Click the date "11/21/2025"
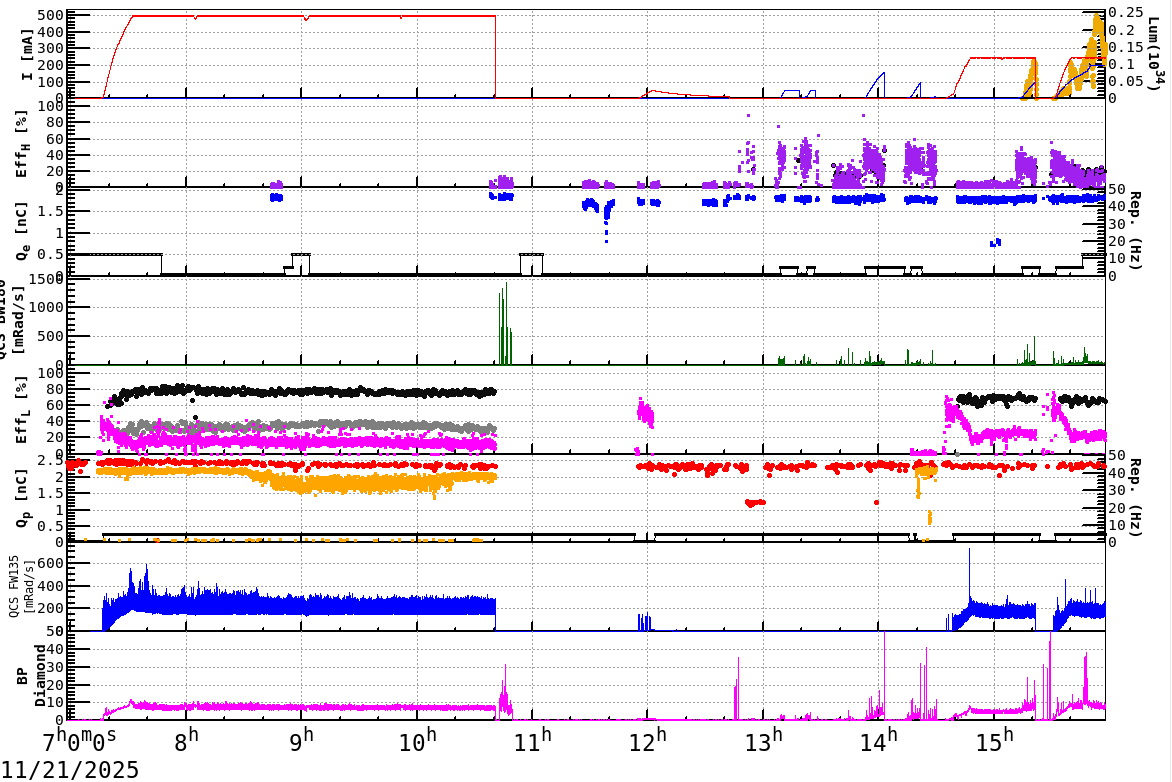This screenshot has width=1172, height=782. click(70, 769)
